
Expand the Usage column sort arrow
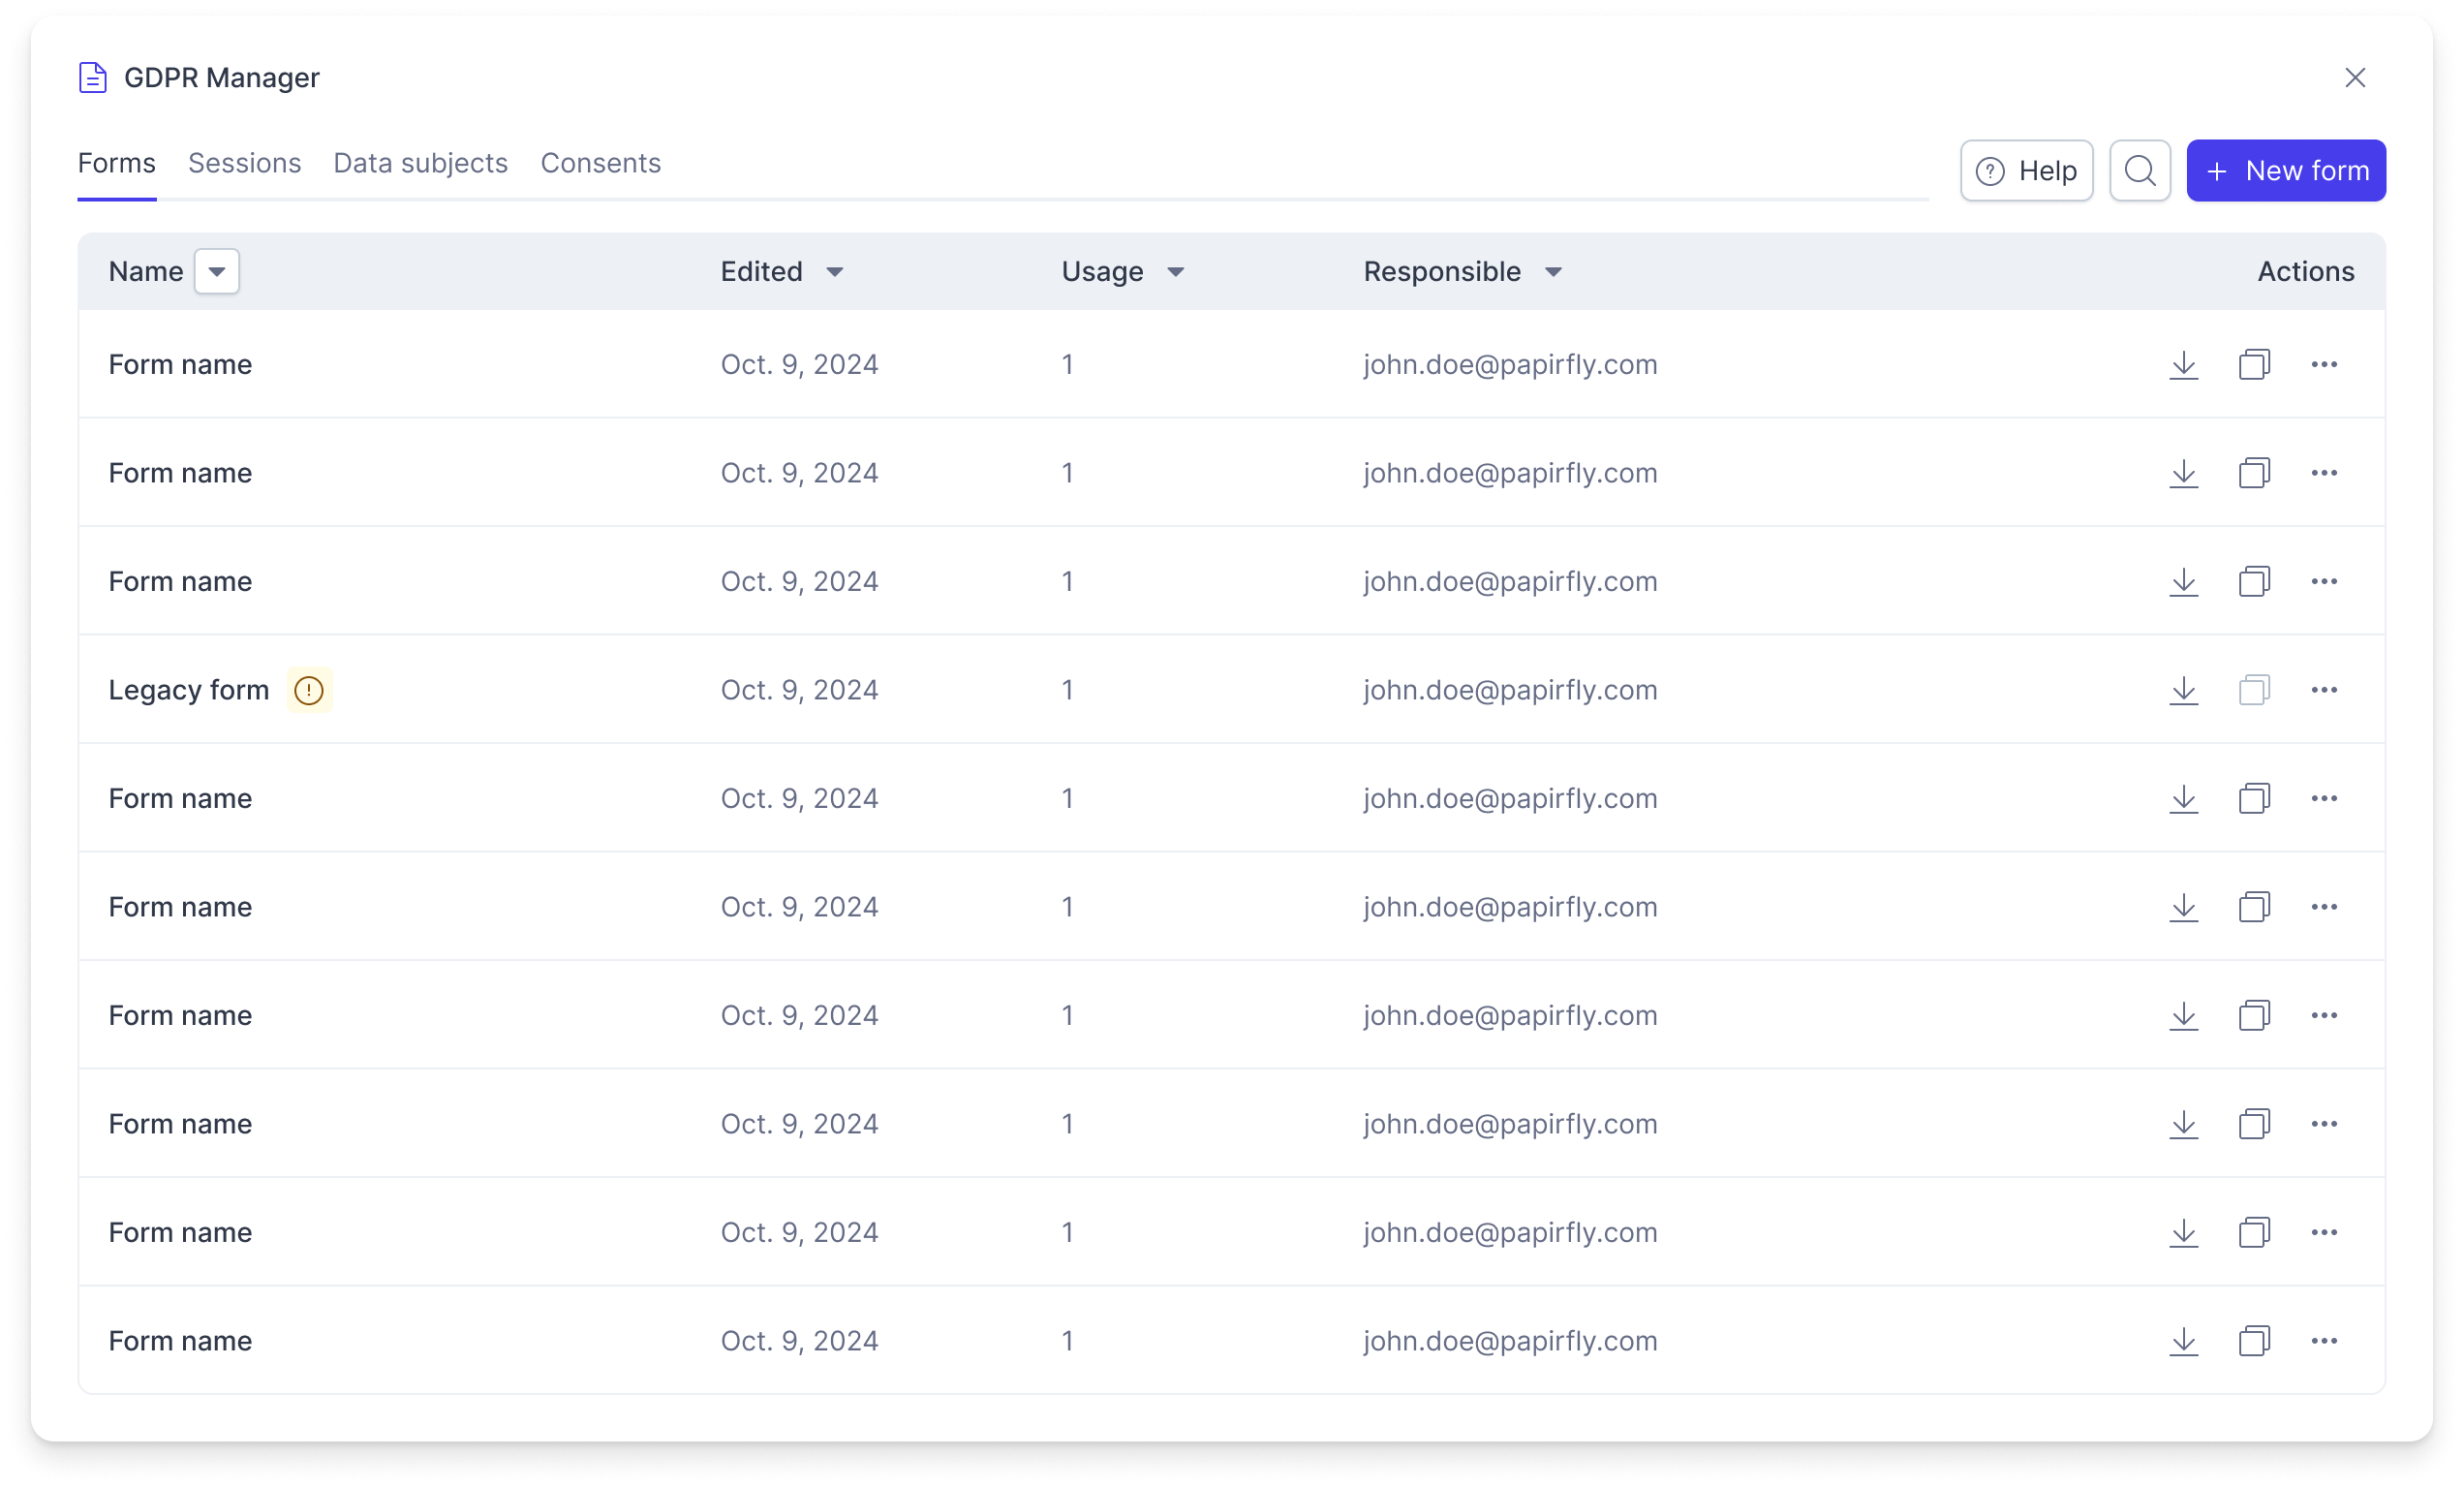point(1176,272)
